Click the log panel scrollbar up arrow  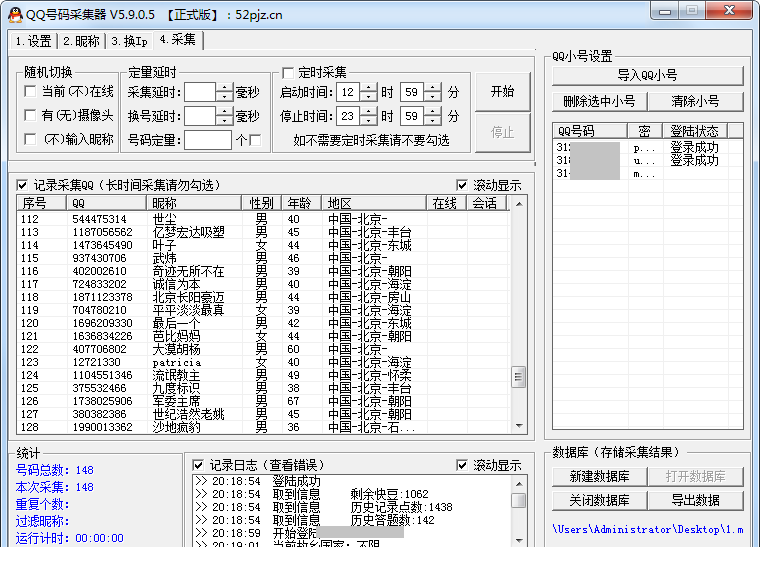click(519, 484)
